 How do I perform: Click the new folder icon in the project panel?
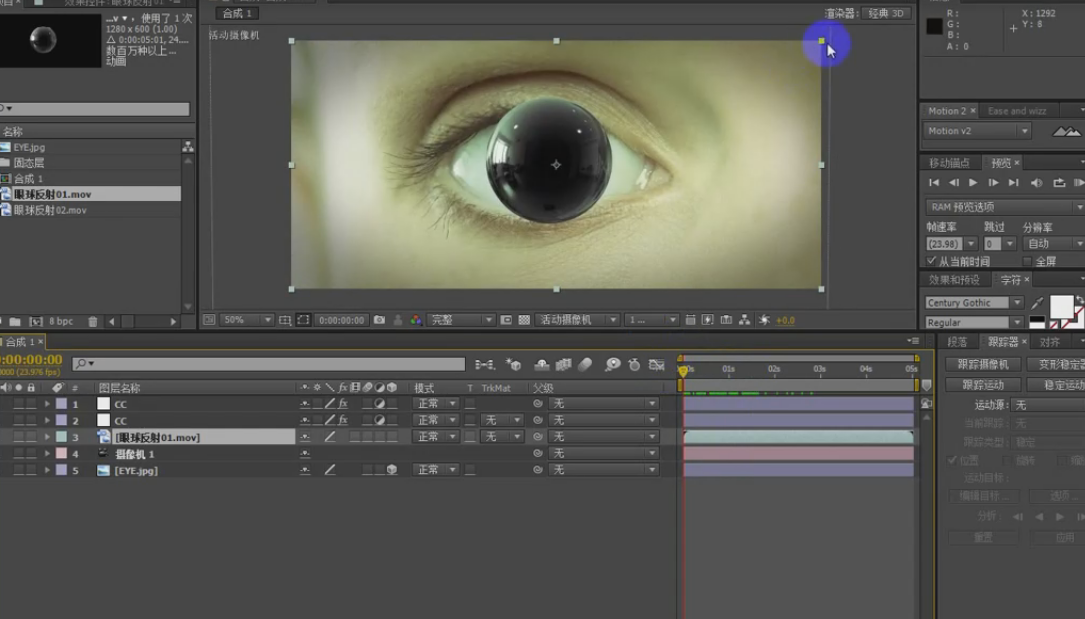point(15,322)
